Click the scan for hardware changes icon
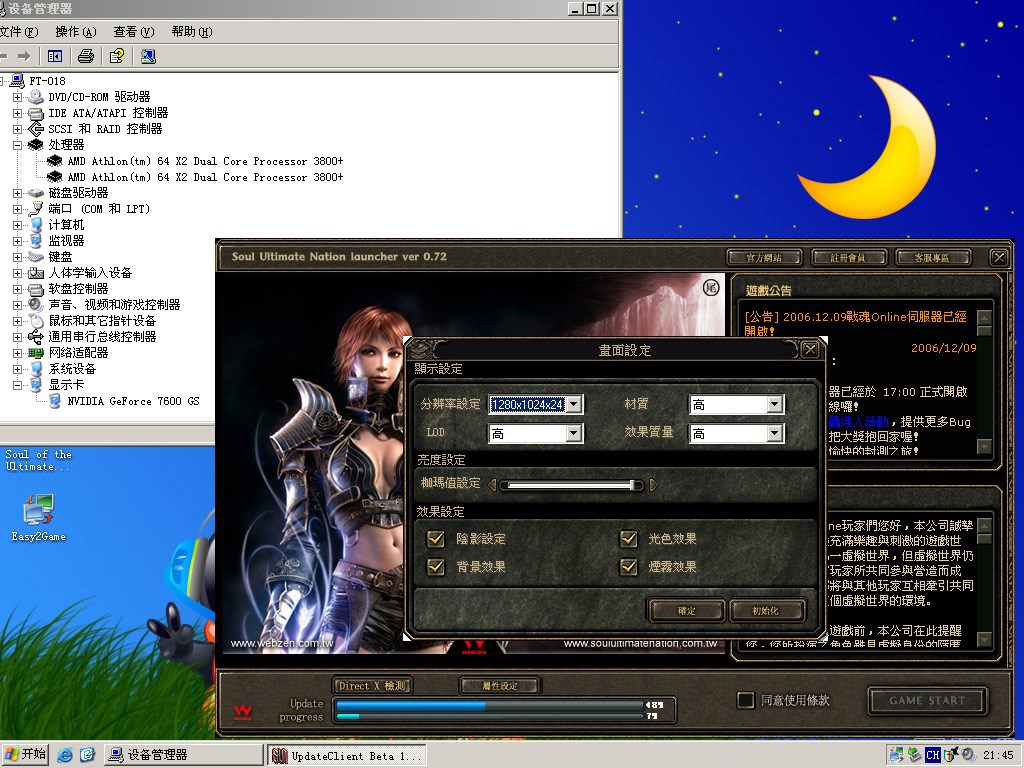Image resolution: width=1024 pixels, height=768 pixels. pos(148,57)
